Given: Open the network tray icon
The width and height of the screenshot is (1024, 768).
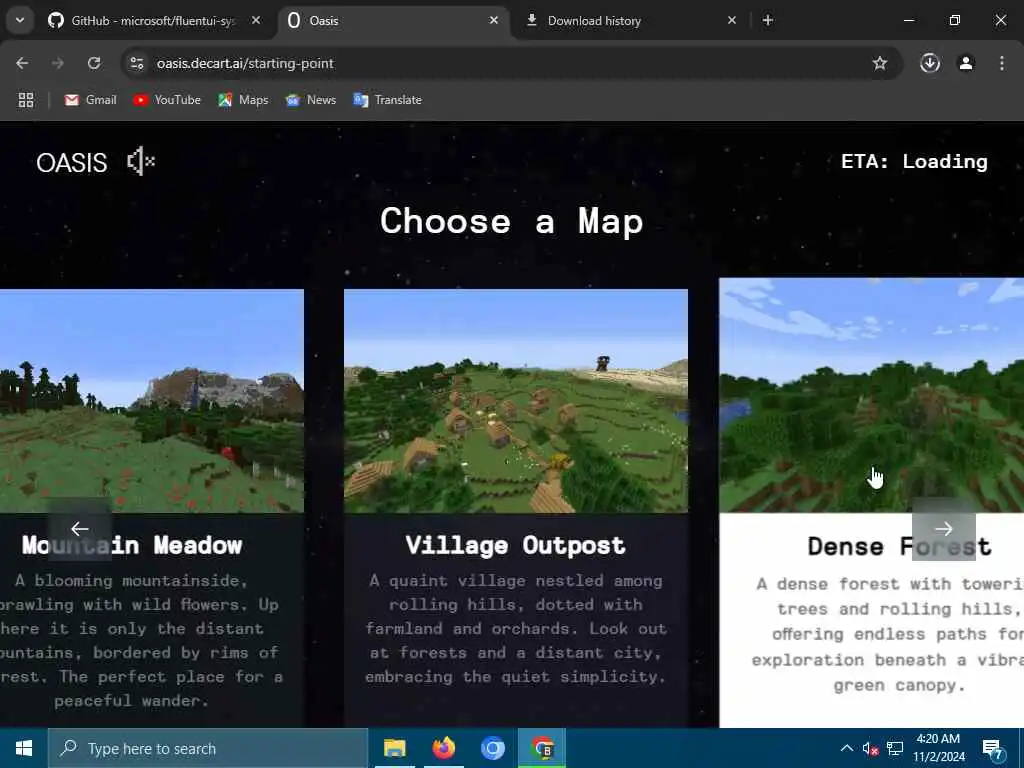Looking at the screenshot, I should tap(895, 748).
